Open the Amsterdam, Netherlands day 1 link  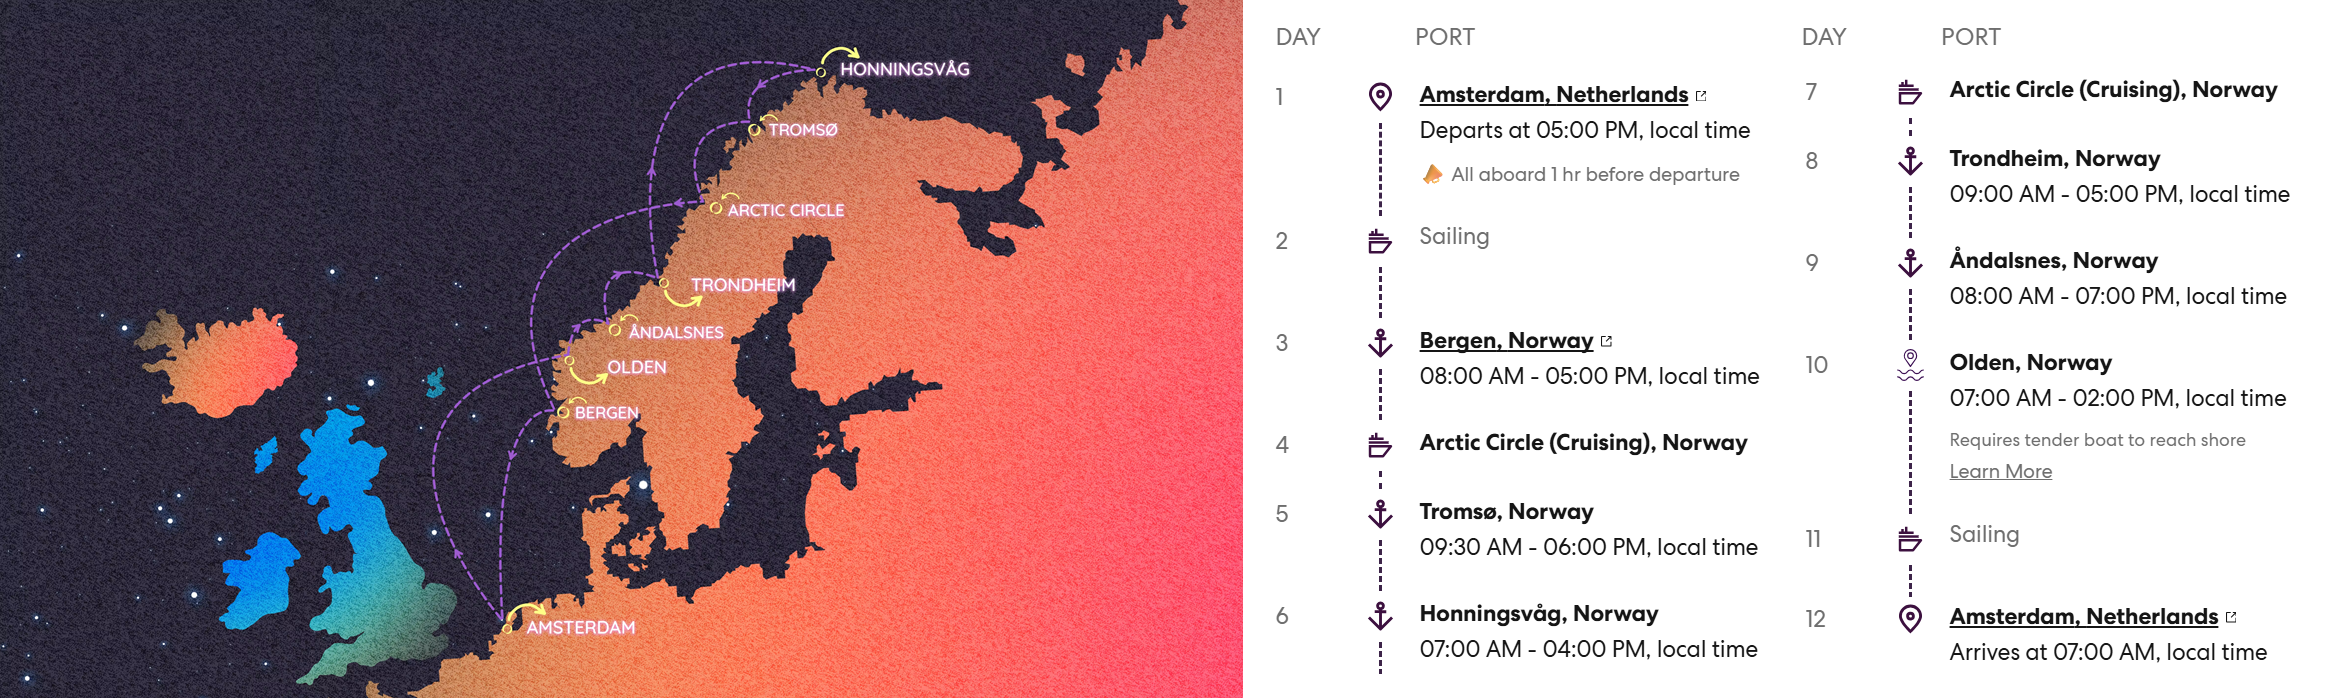coord(1554,94)
